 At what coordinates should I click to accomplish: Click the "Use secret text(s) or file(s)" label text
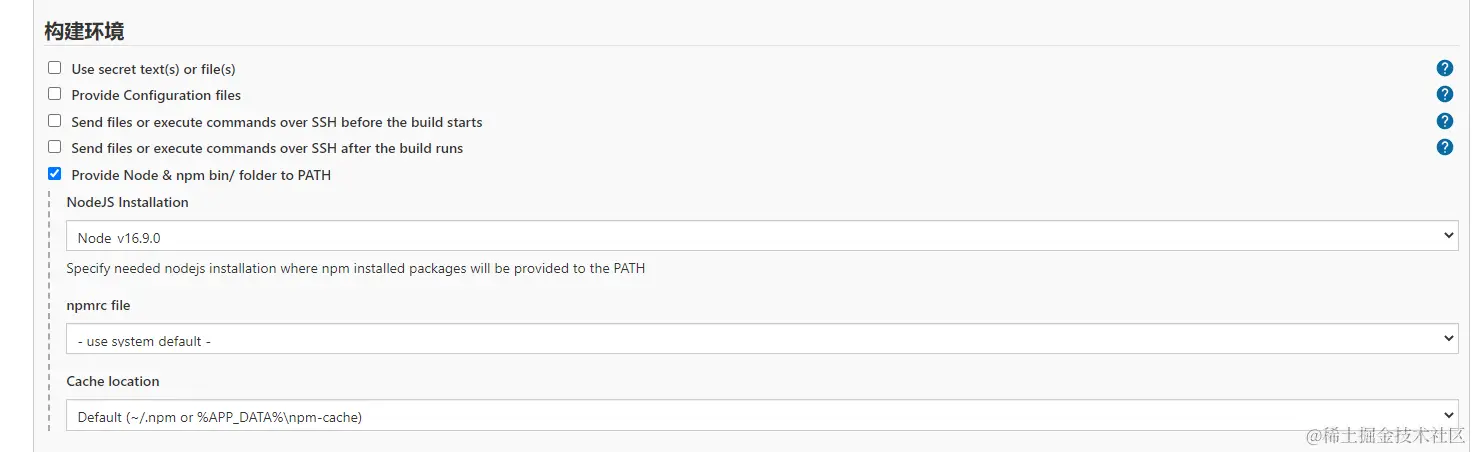153,69
